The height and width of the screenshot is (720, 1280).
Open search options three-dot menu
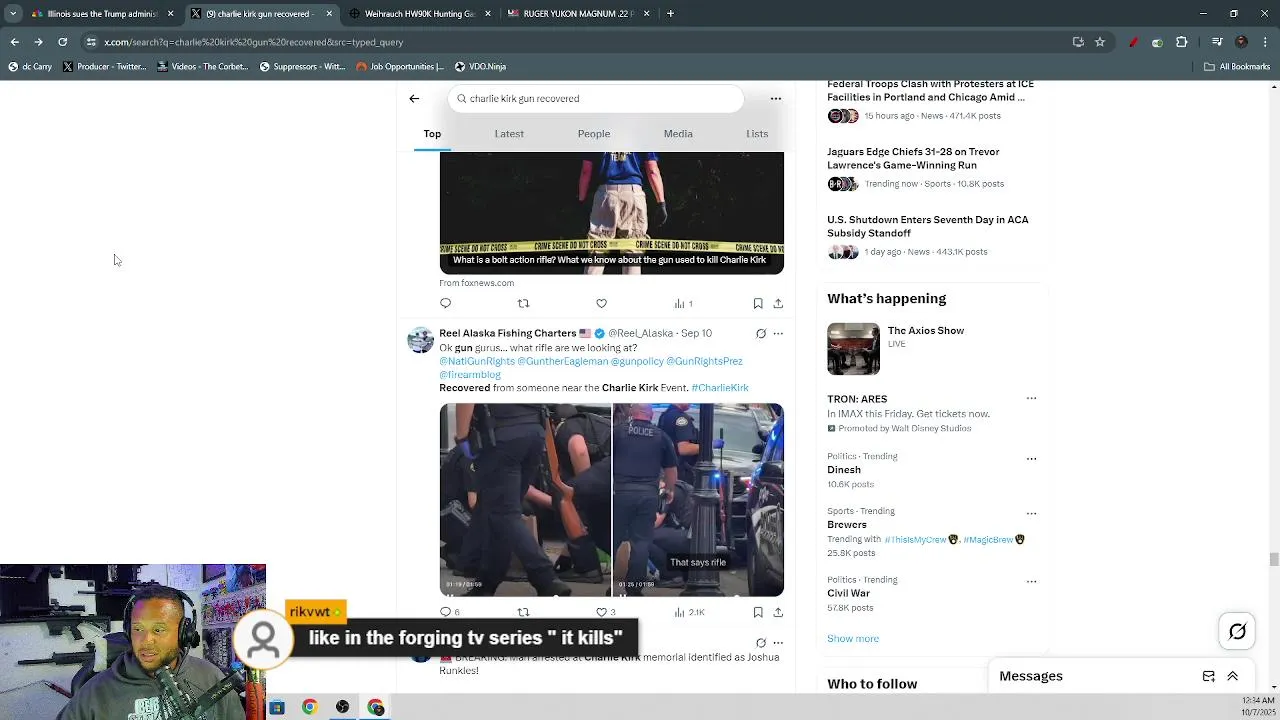click(775, 98)
